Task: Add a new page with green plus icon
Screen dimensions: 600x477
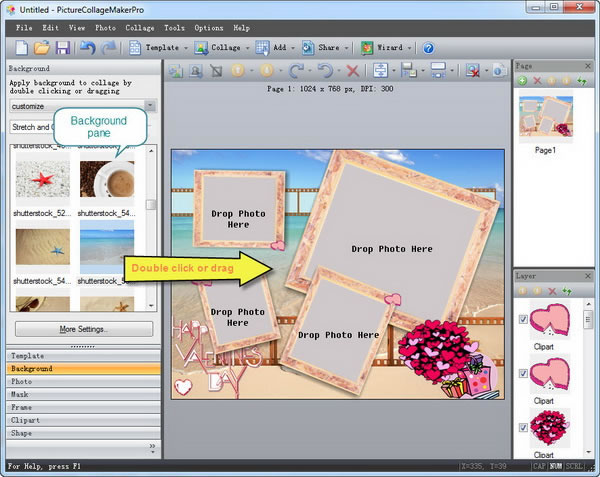Action: (x=523, y=80)
